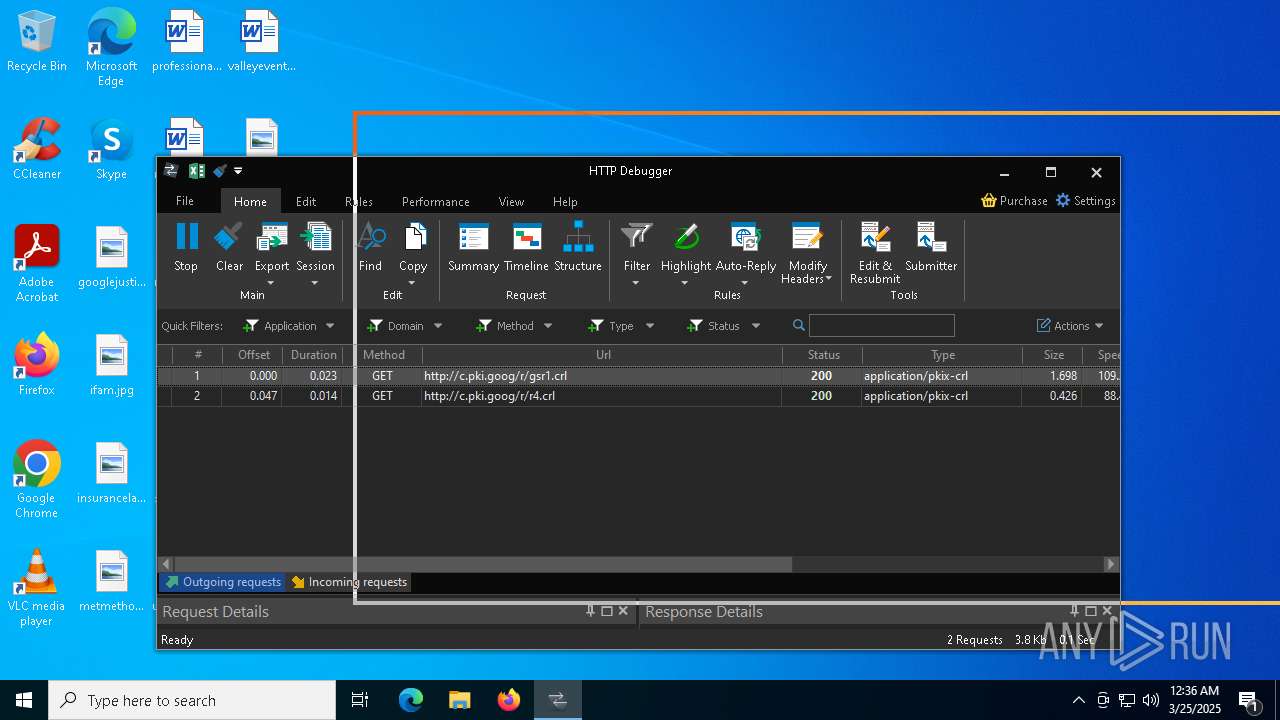Click the Copy icon
The width and height of the screenshot is (1280, 720).
click(413, 236)
